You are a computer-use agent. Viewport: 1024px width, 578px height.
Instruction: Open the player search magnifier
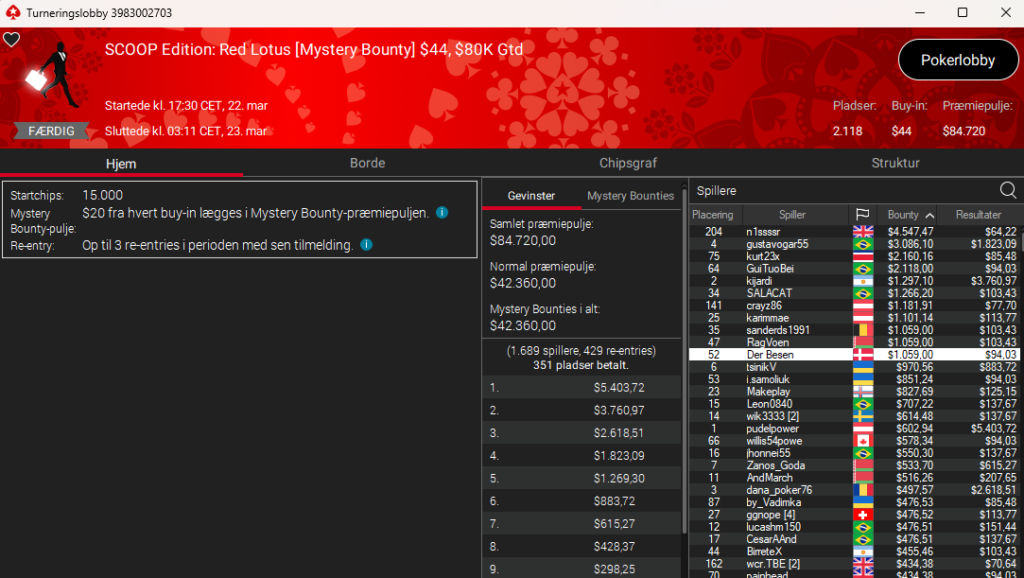(1008, 190)
